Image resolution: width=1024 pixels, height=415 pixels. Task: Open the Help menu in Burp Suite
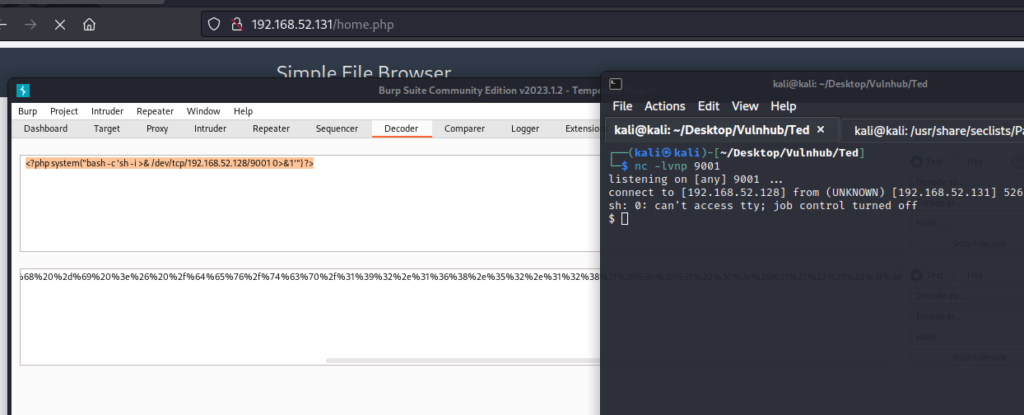point(243,111)
